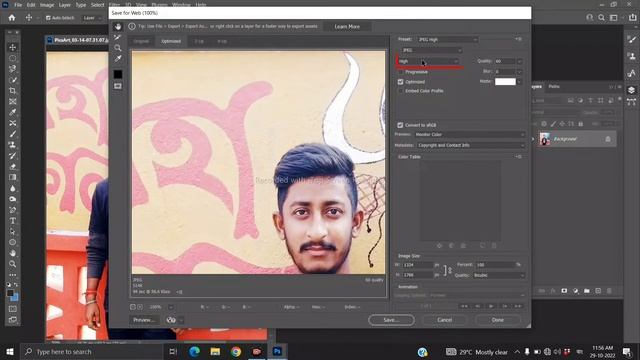Click the image width input field
The image size is (640, 360).
coord(418,265)
